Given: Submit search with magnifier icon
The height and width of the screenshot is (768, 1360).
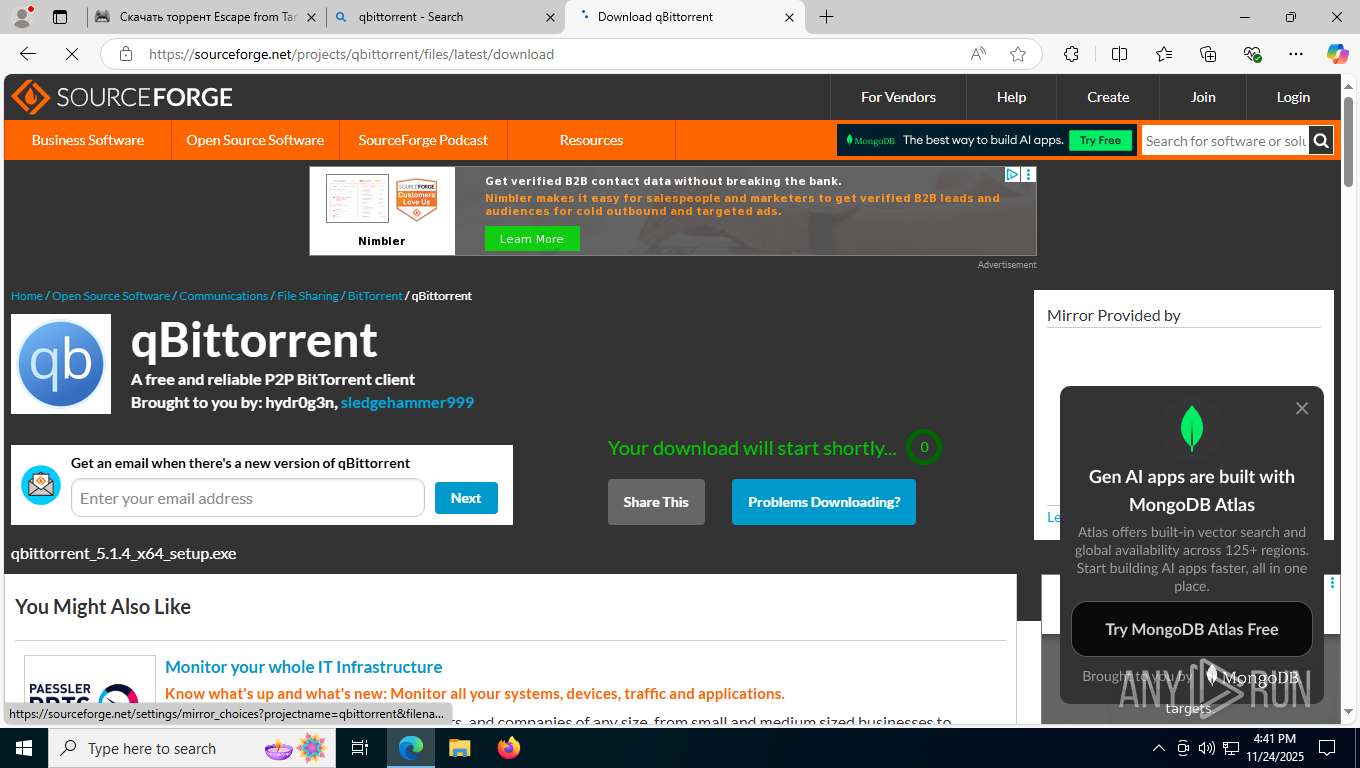Looking at the screenshot, I should tap(1321, 140).
